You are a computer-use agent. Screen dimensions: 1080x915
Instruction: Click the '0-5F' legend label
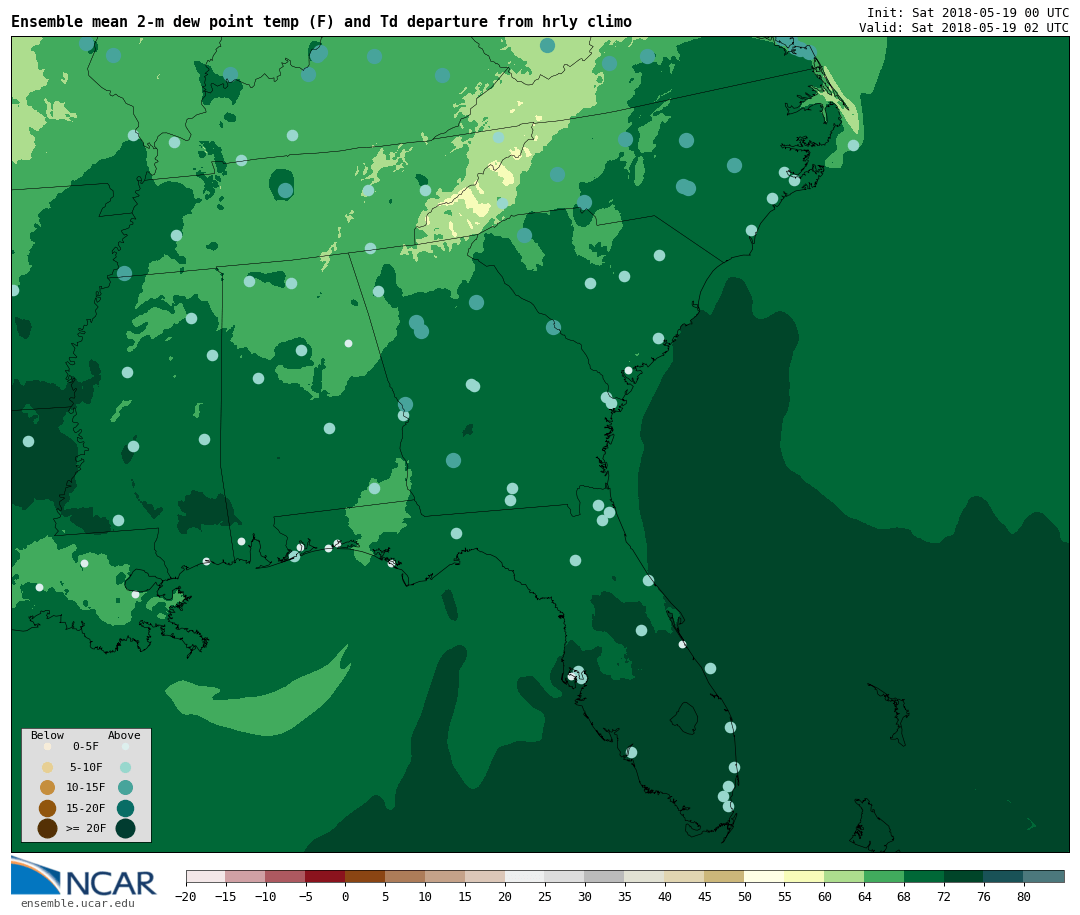click(x=86, y=746)
